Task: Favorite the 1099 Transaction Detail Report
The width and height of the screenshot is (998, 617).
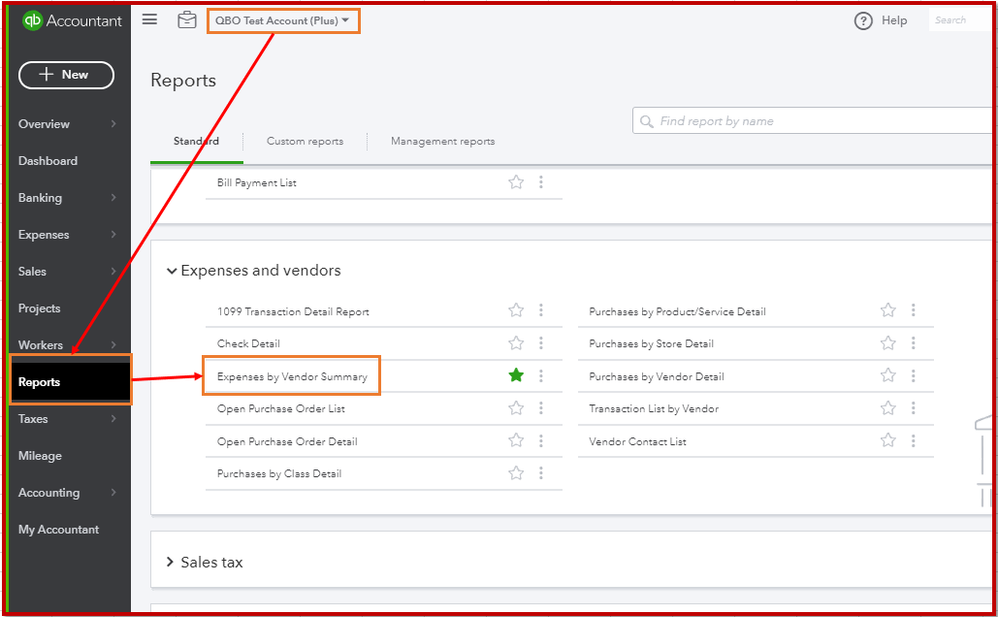Action: (516, 311)
